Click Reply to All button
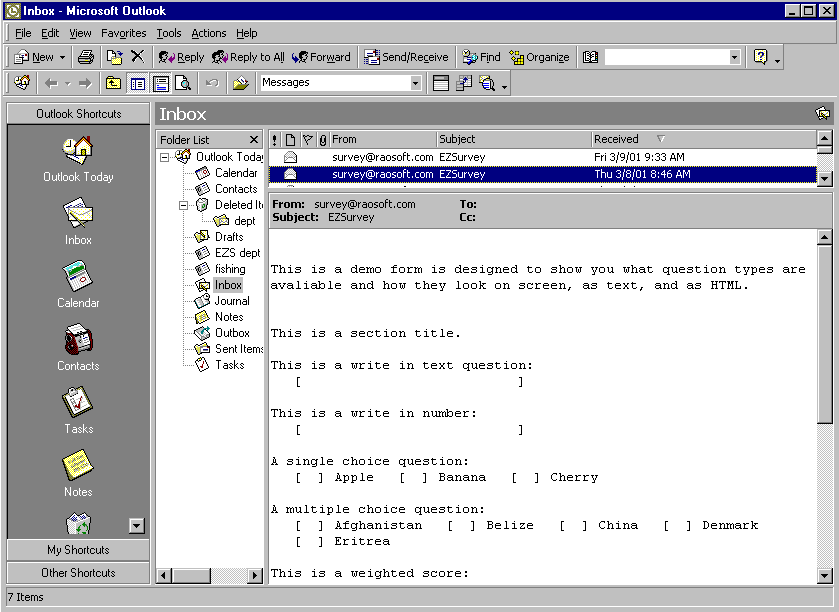The image size is (839, 612). tap(248, 57)
